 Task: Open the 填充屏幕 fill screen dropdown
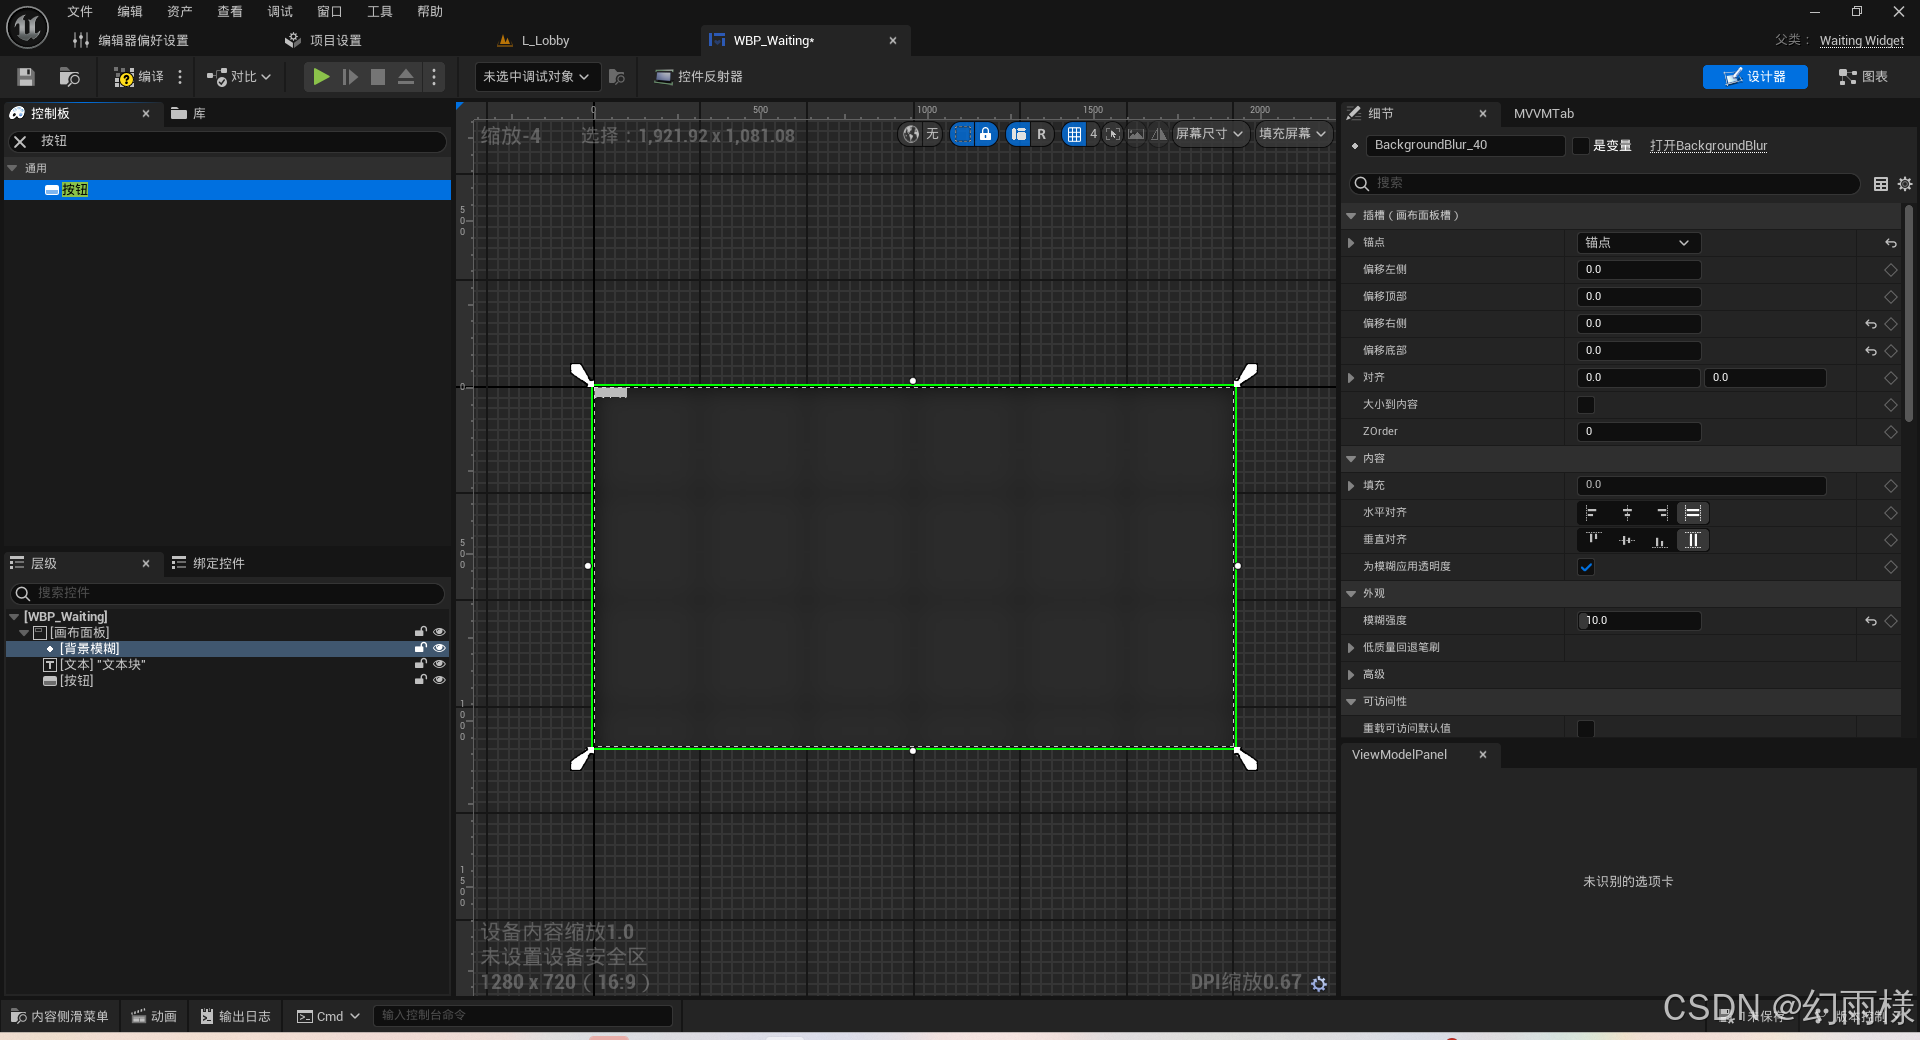coord(1292,134)
